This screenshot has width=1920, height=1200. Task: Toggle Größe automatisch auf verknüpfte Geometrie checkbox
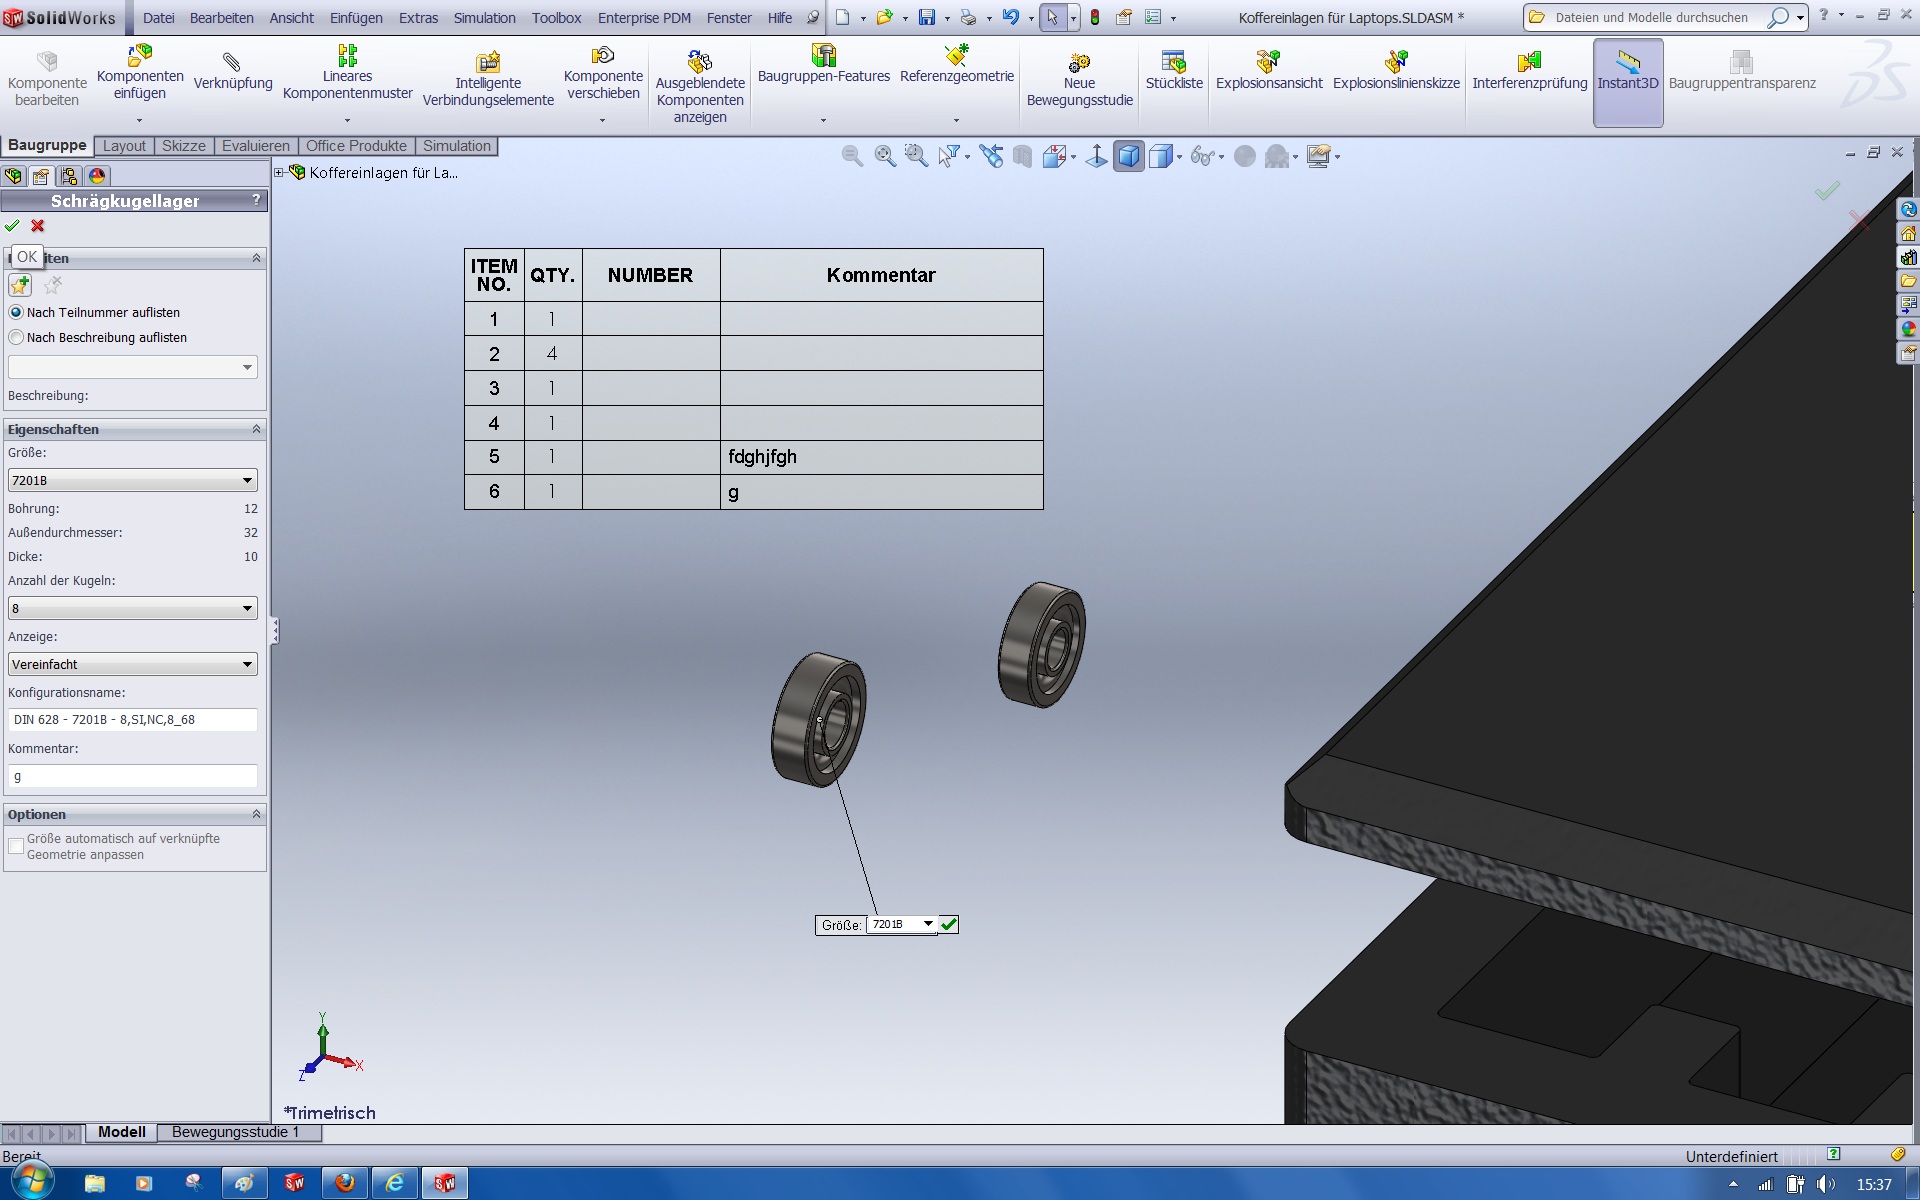tap(16, 847)
